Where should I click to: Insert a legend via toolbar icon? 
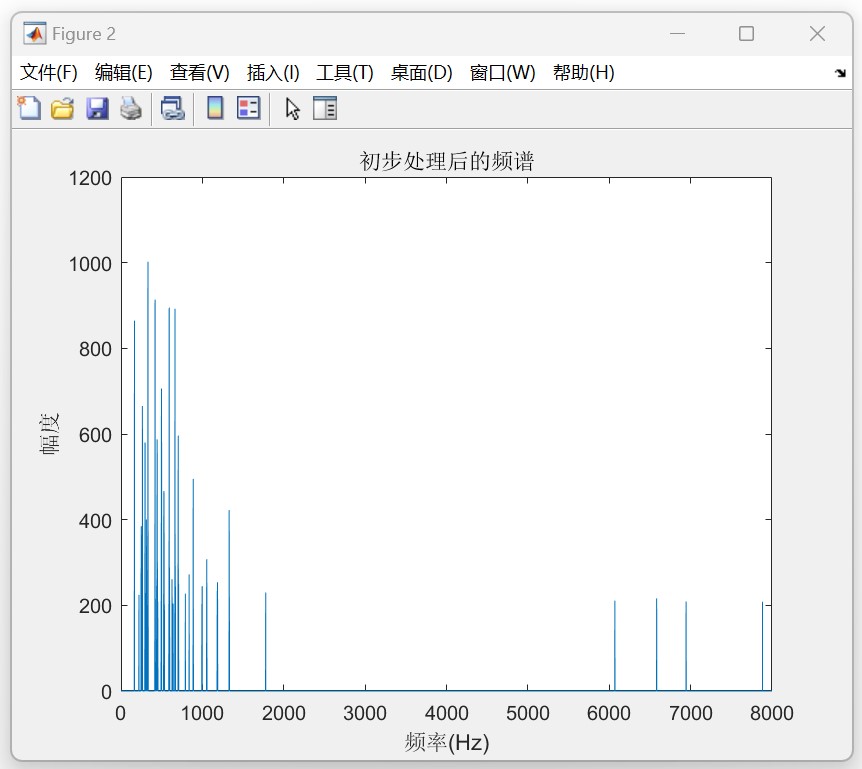[x=248, y=108]
